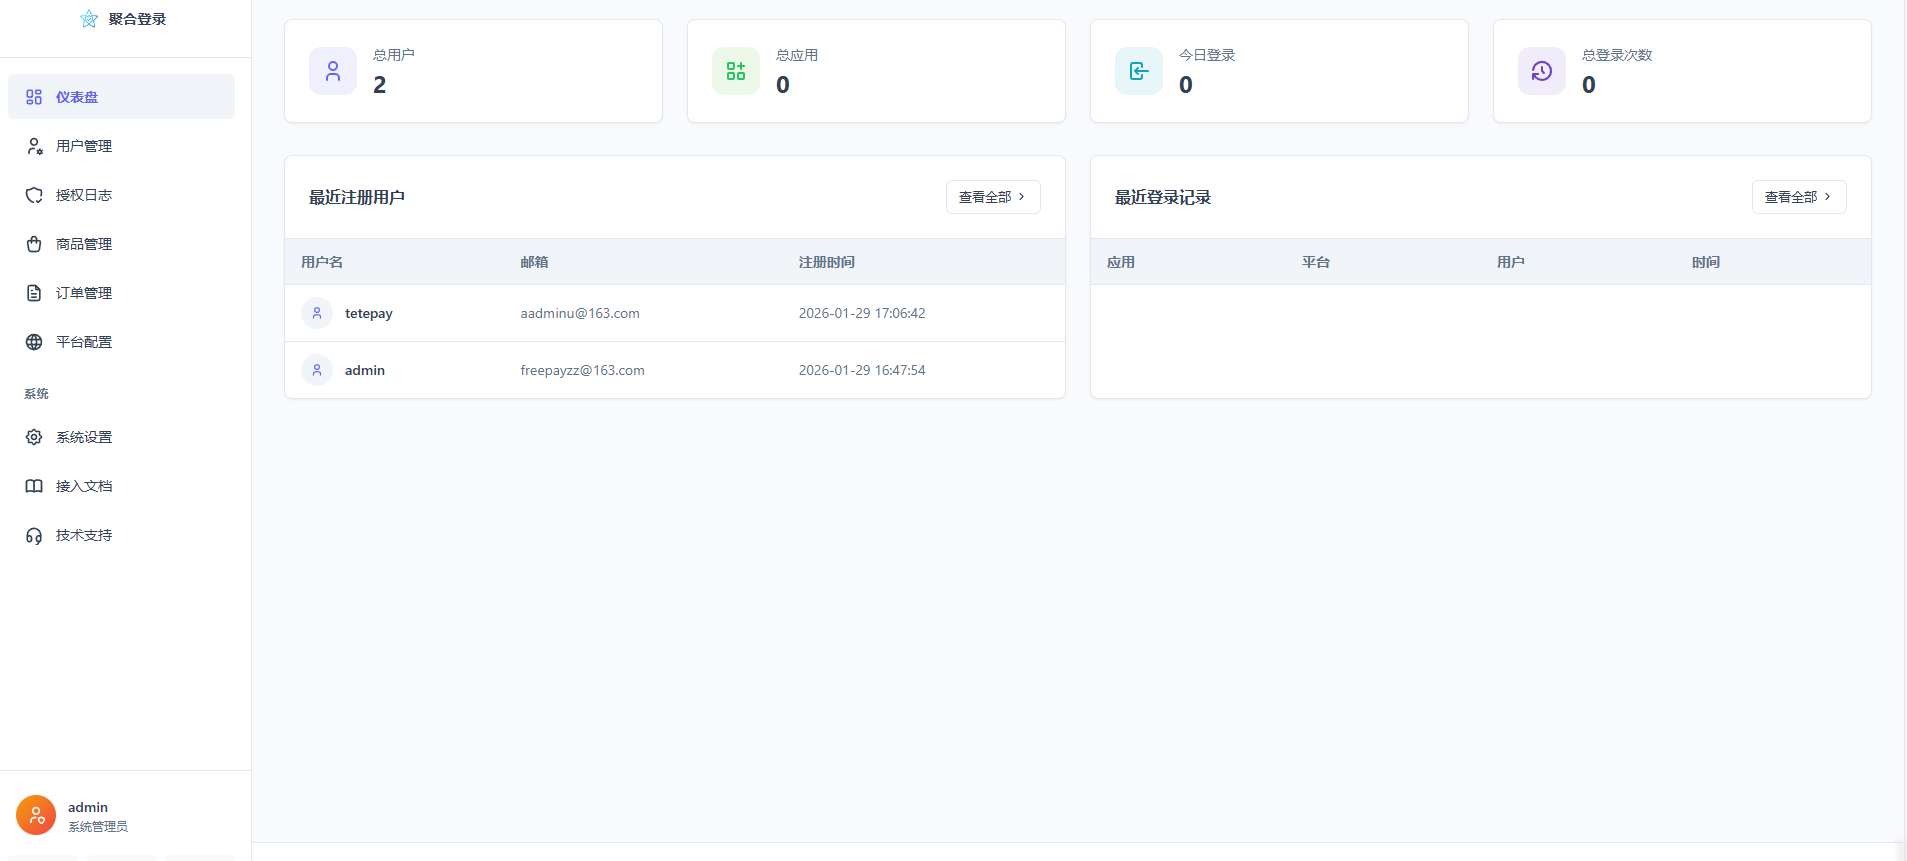Click the 总应用 card label
Screen dimensions: 1907x861
point(797,55)
